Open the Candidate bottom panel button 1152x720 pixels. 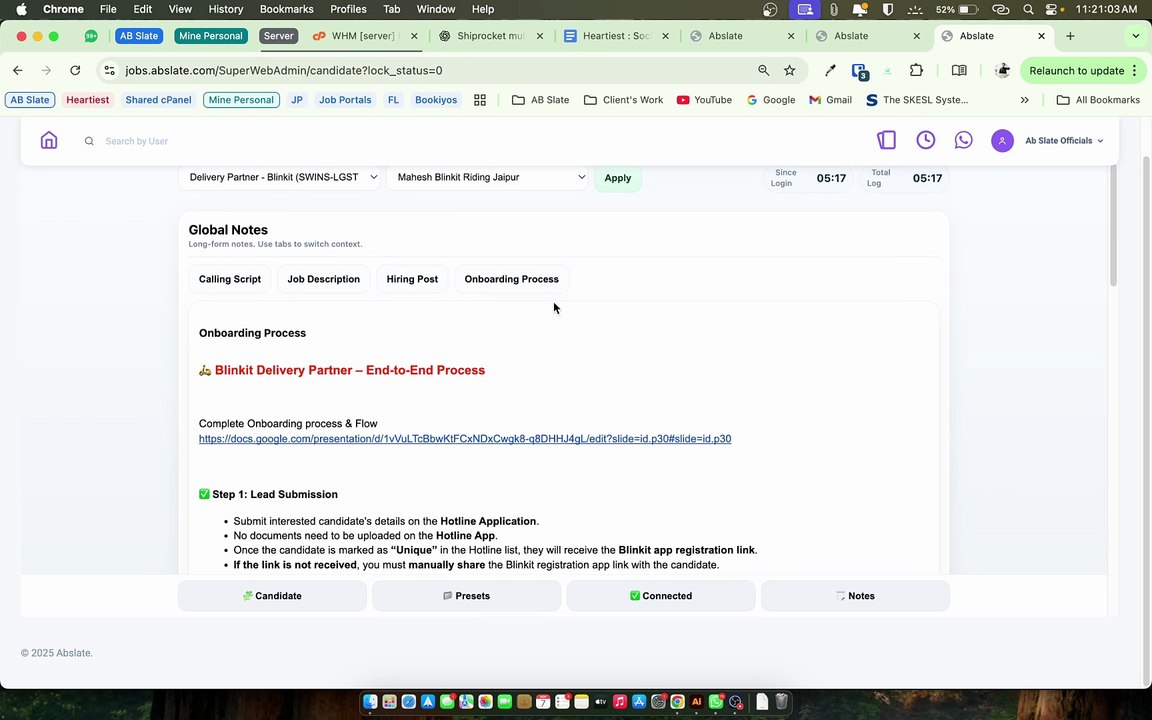pos(272,596)
